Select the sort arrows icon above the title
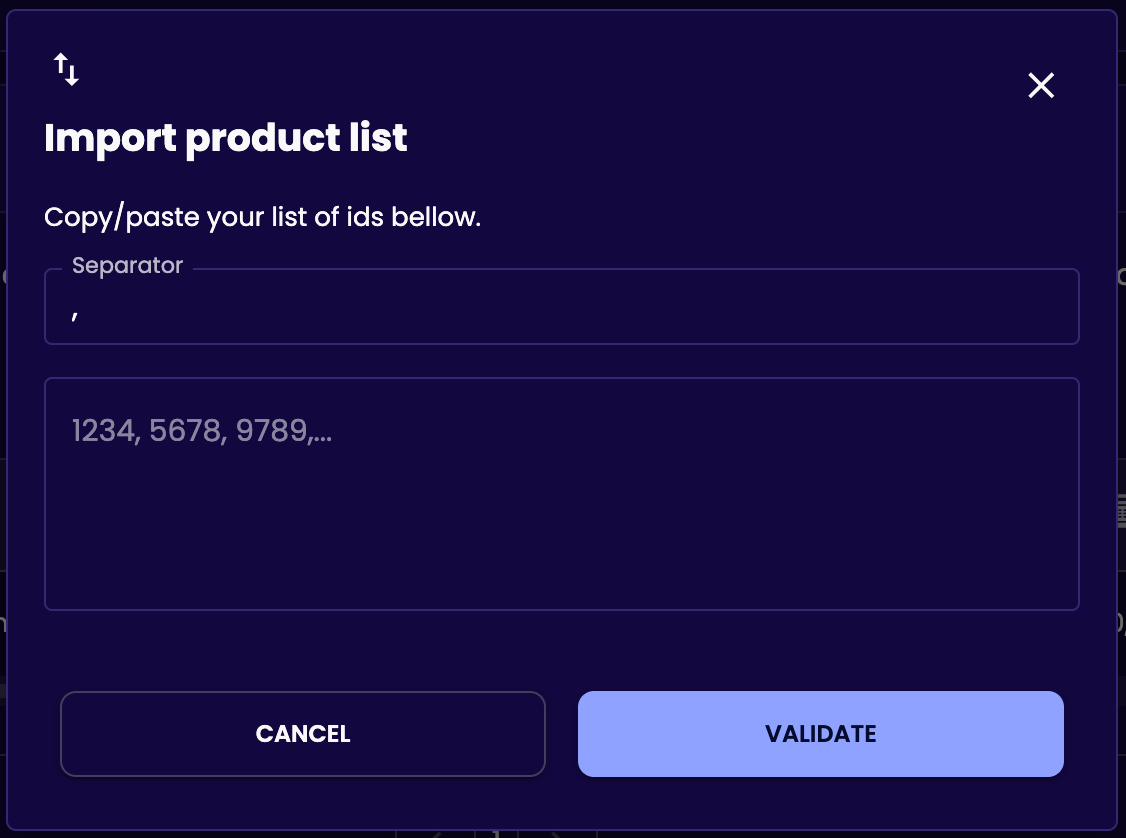Image resolution: width=1126 pixels, height=838 pixels. click(67, 69)
